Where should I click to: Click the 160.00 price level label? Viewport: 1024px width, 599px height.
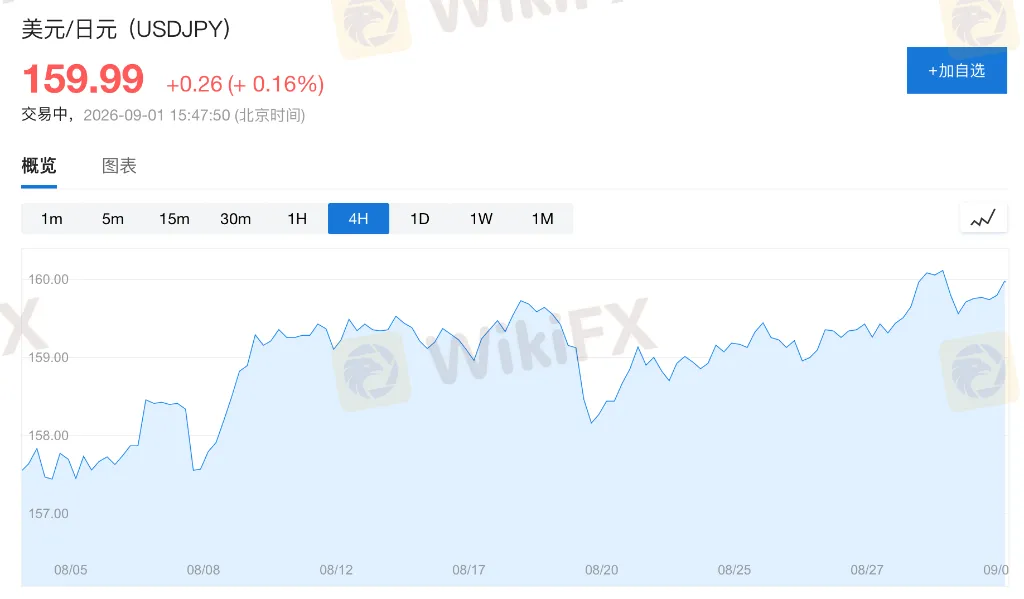tap(48, 280)
